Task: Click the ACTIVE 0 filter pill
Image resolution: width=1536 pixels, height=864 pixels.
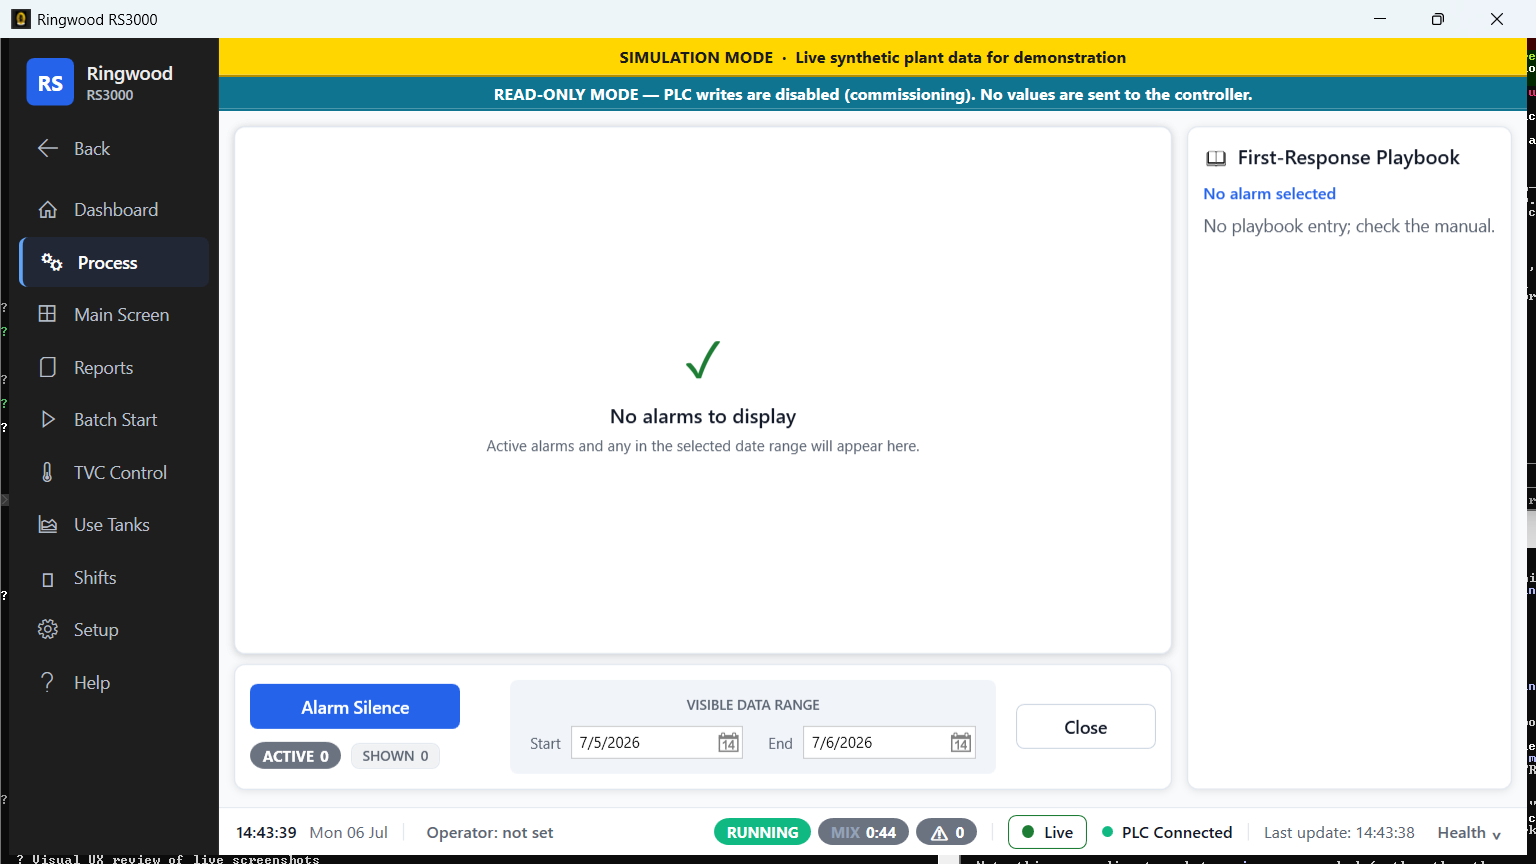Action: tap(295, 756)
